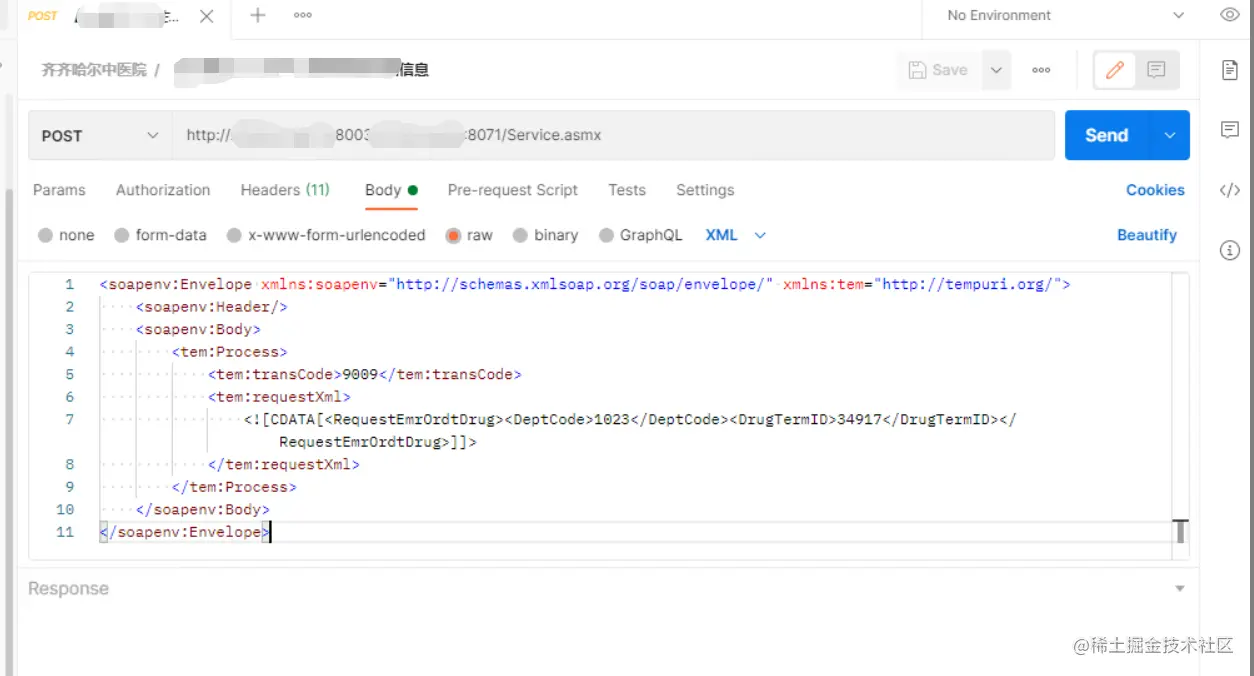Click the closing tem:requestXml tag on line 8
Viewport: 1254px width, 676px height.
click(284, 464)
